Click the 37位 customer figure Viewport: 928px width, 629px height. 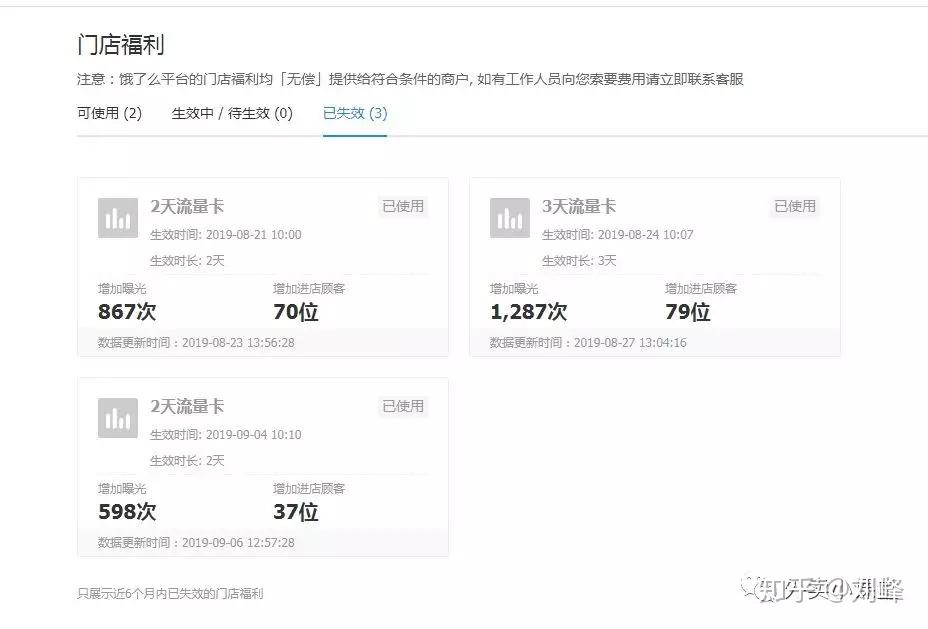tap(295, 511)
